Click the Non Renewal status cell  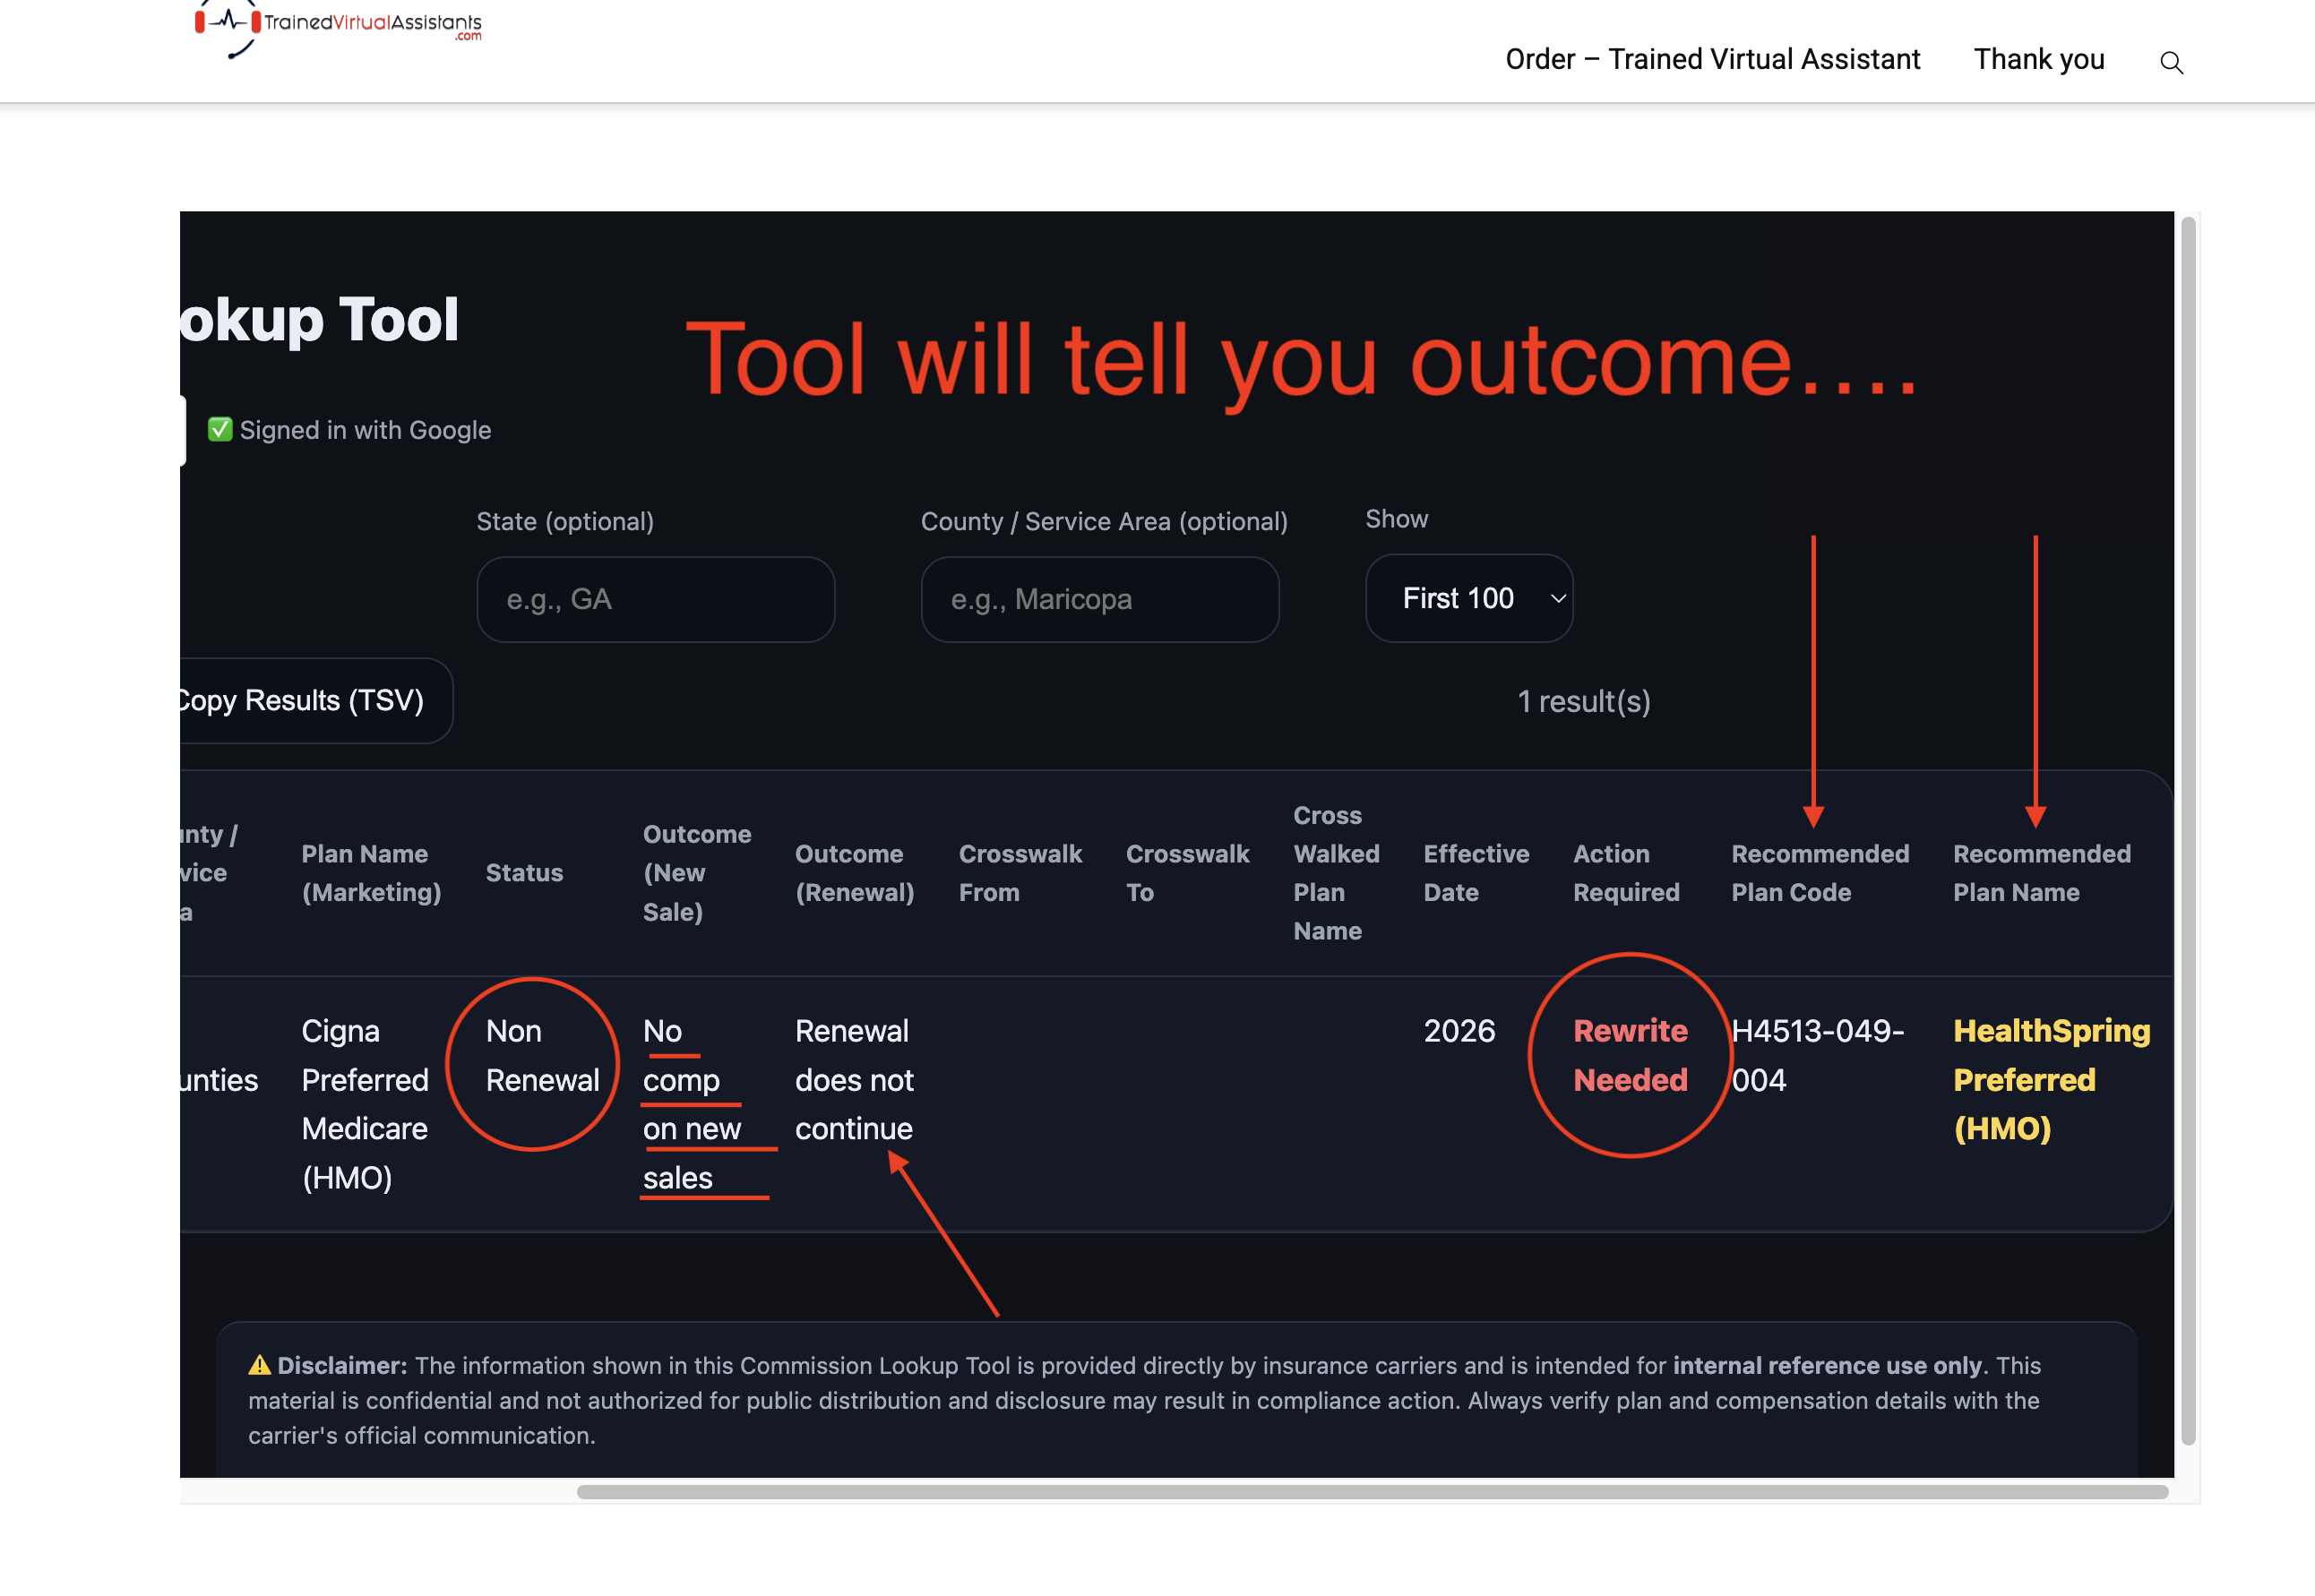click(541, 1055)
